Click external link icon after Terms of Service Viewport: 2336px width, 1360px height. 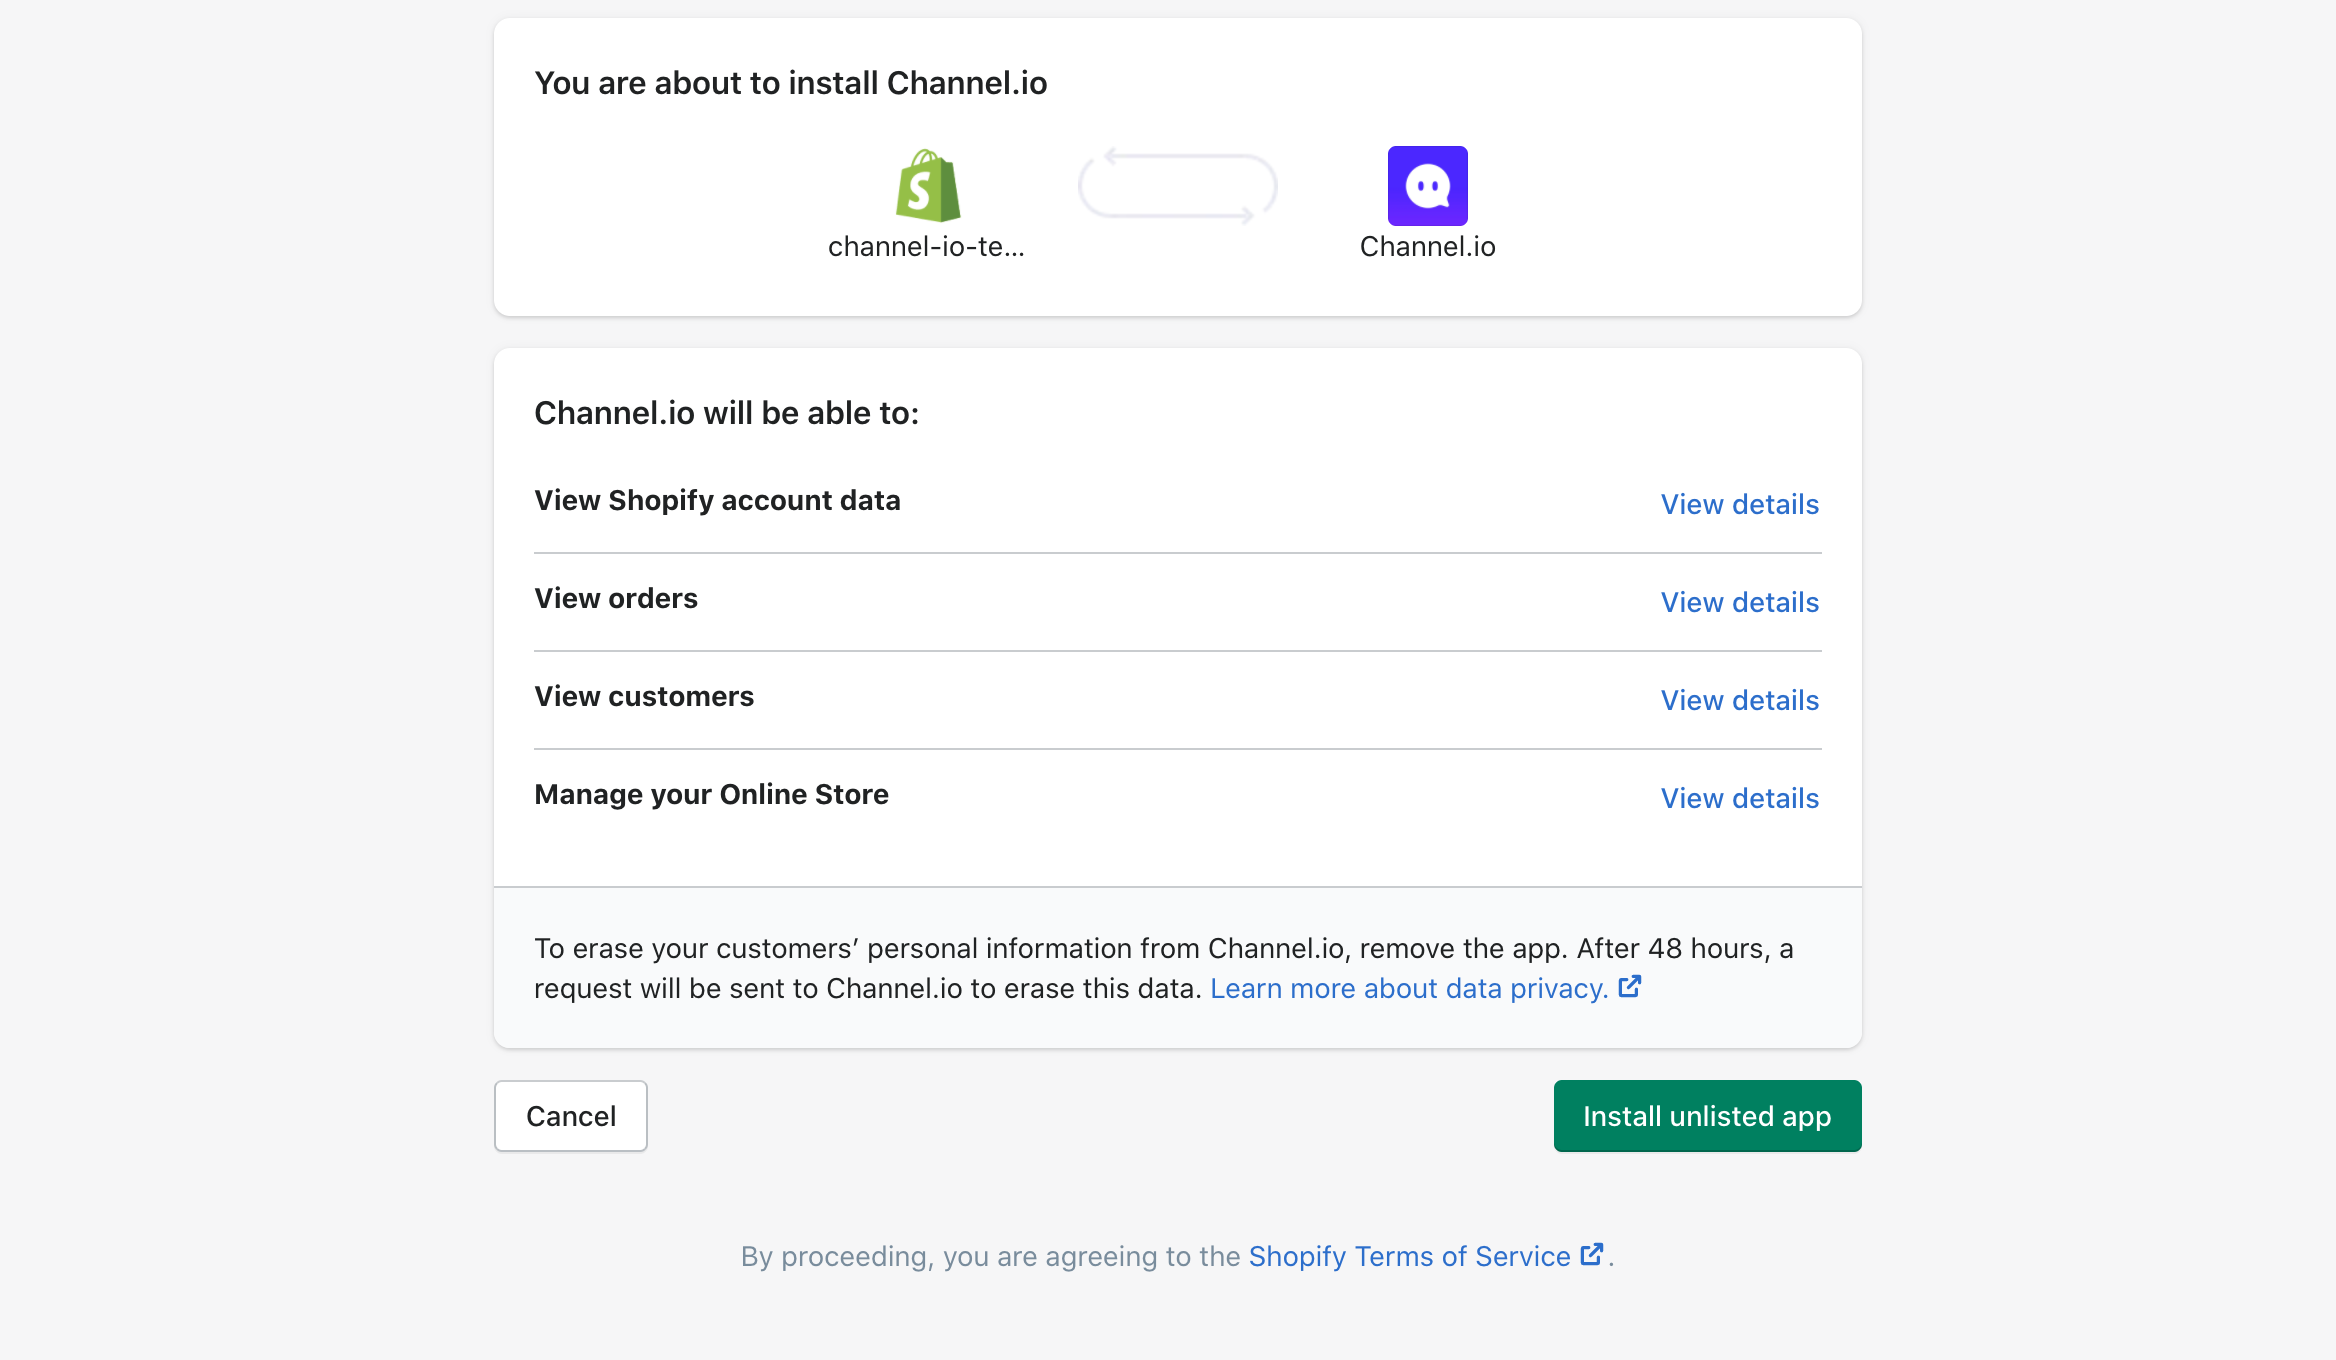coord(1592,1254)
